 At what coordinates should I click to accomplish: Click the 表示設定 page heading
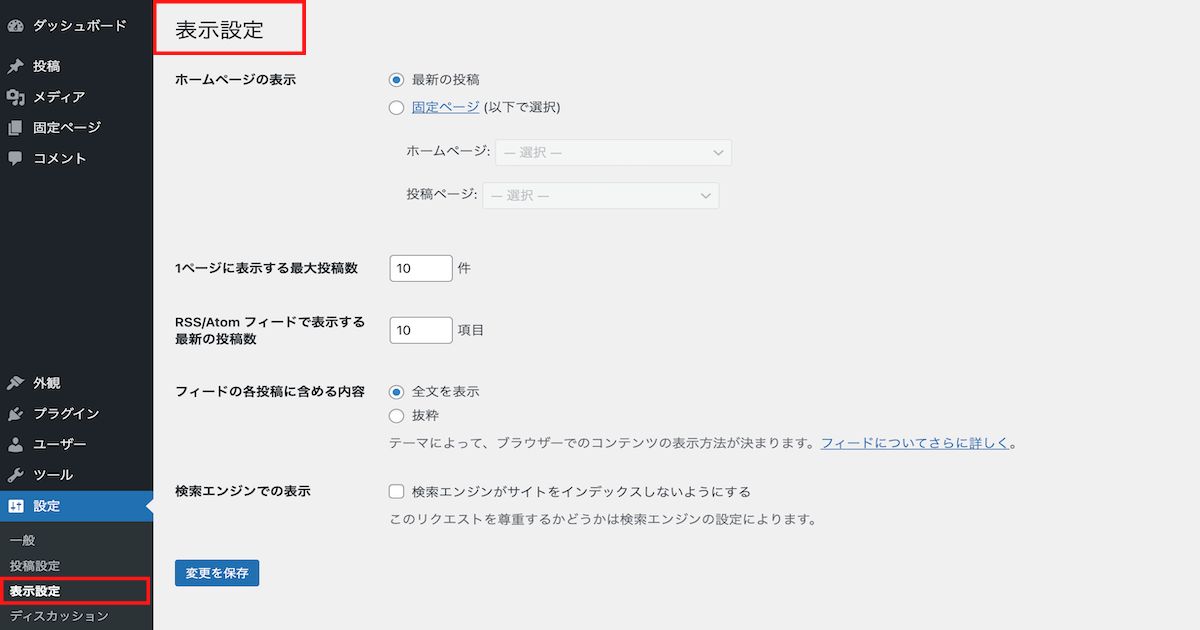pos(219,30)
